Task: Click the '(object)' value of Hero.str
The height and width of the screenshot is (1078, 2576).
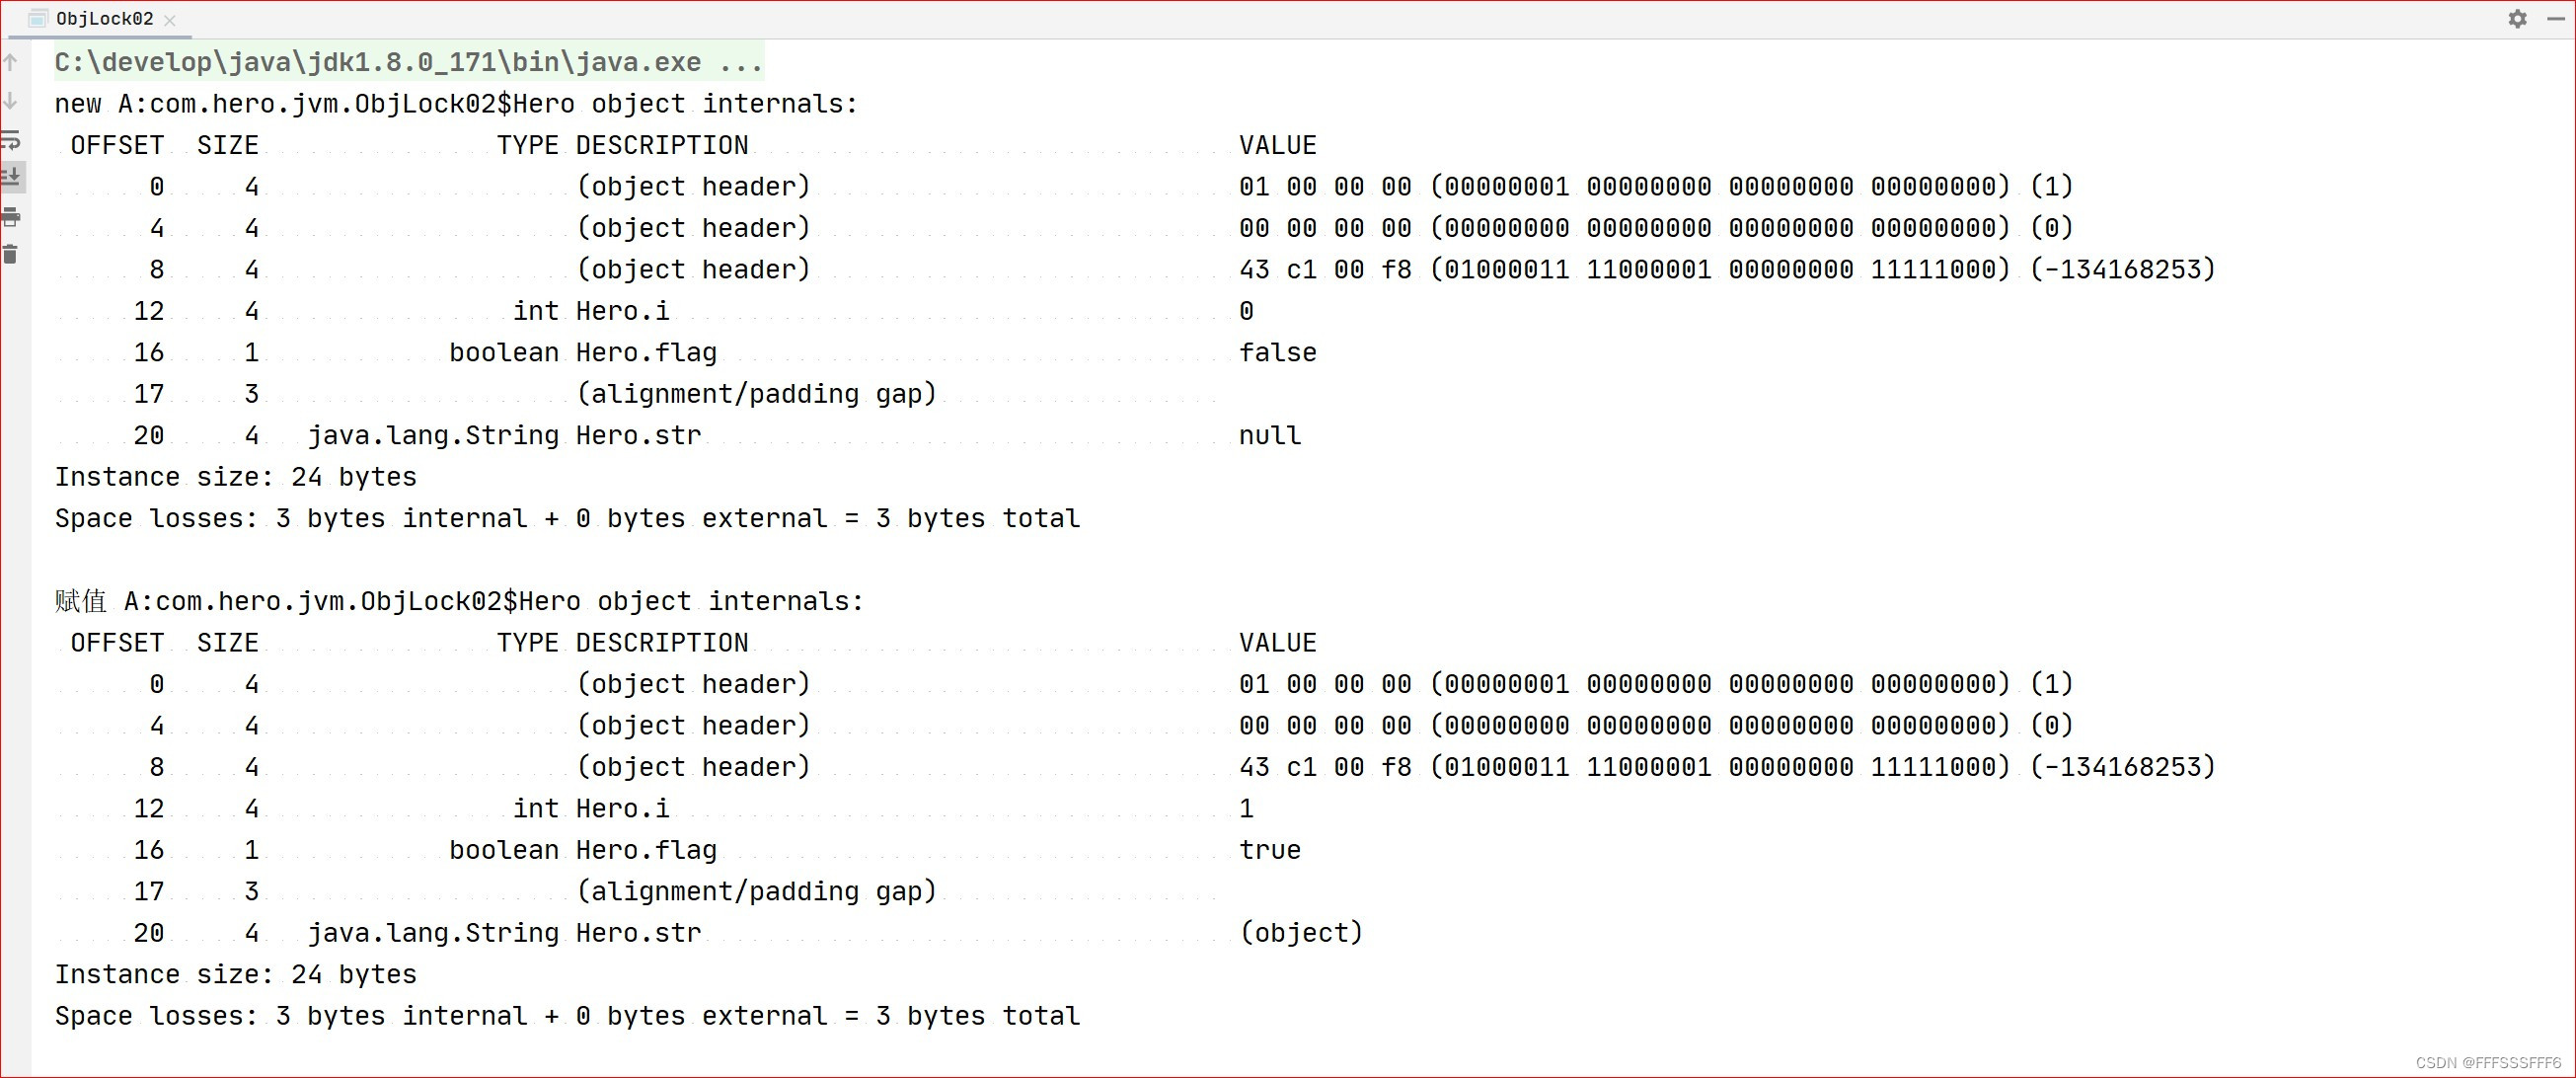Action: tap(1301, 933)
